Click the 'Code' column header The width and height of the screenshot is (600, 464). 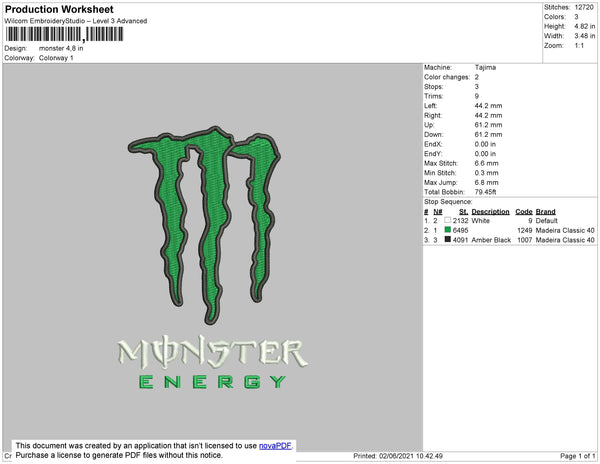[523, 212]
